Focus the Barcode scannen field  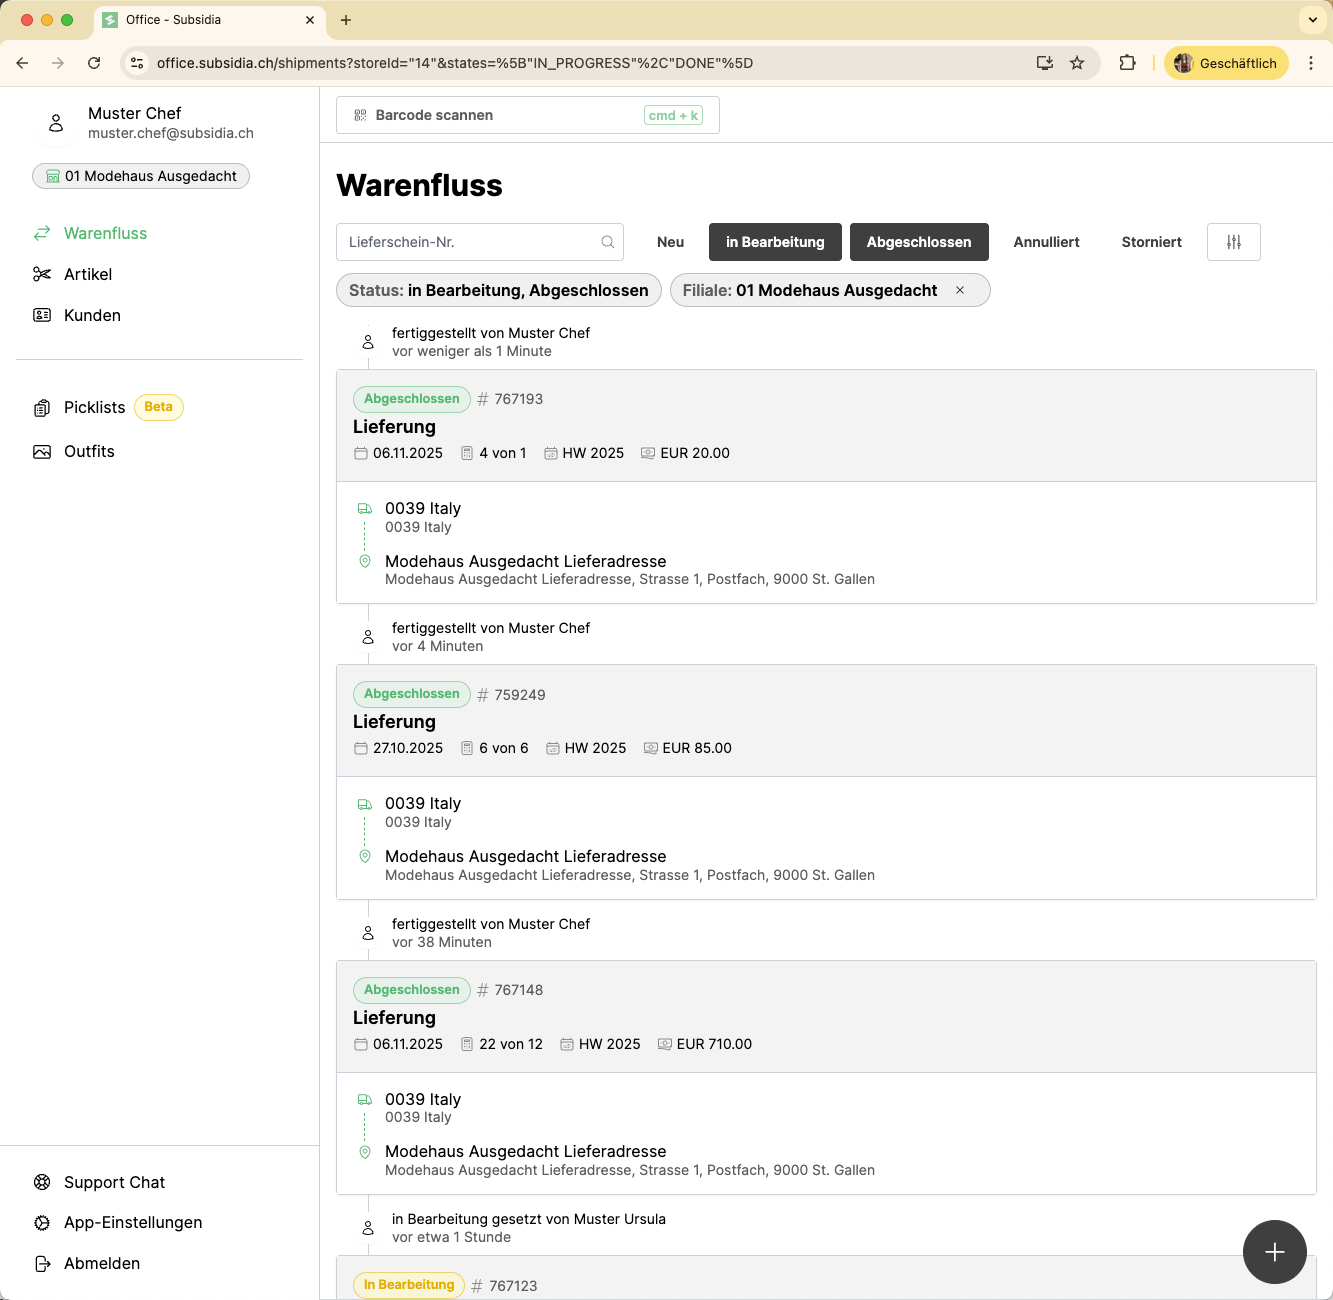pos(527,115)
